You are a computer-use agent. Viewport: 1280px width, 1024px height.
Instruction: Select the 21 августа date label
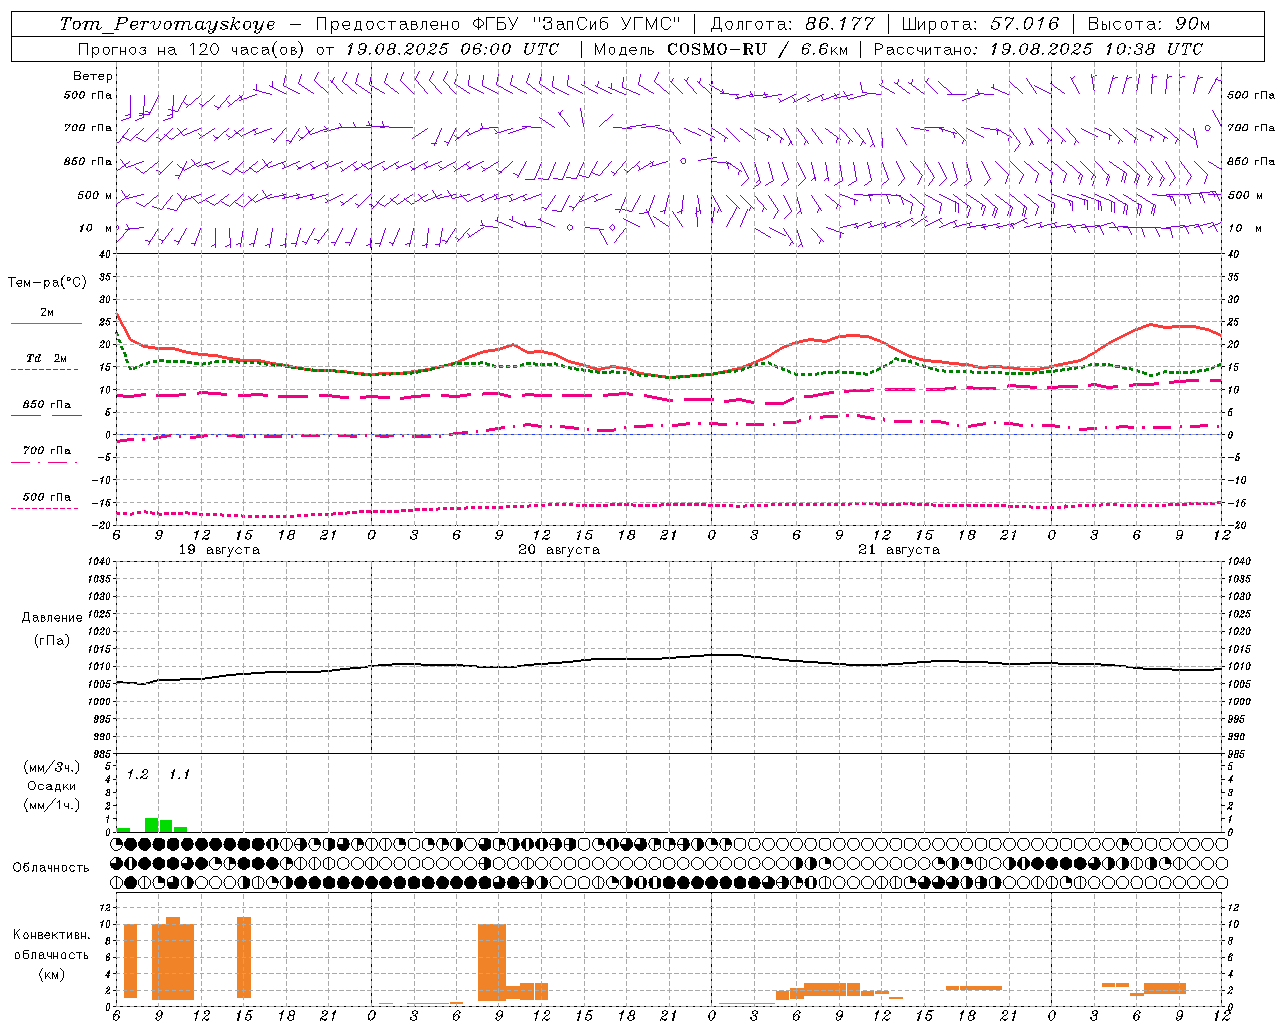899,550
